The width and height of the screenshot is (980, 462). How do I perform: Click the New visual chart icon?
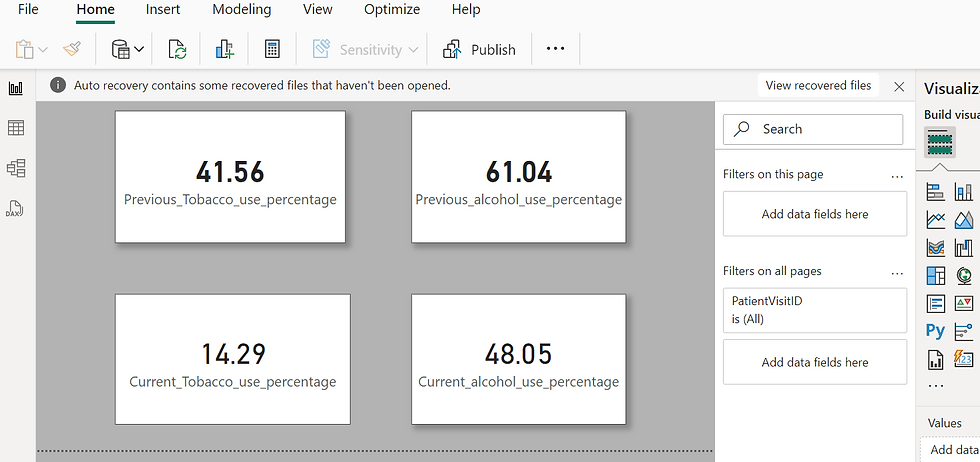tap(224, 49)
